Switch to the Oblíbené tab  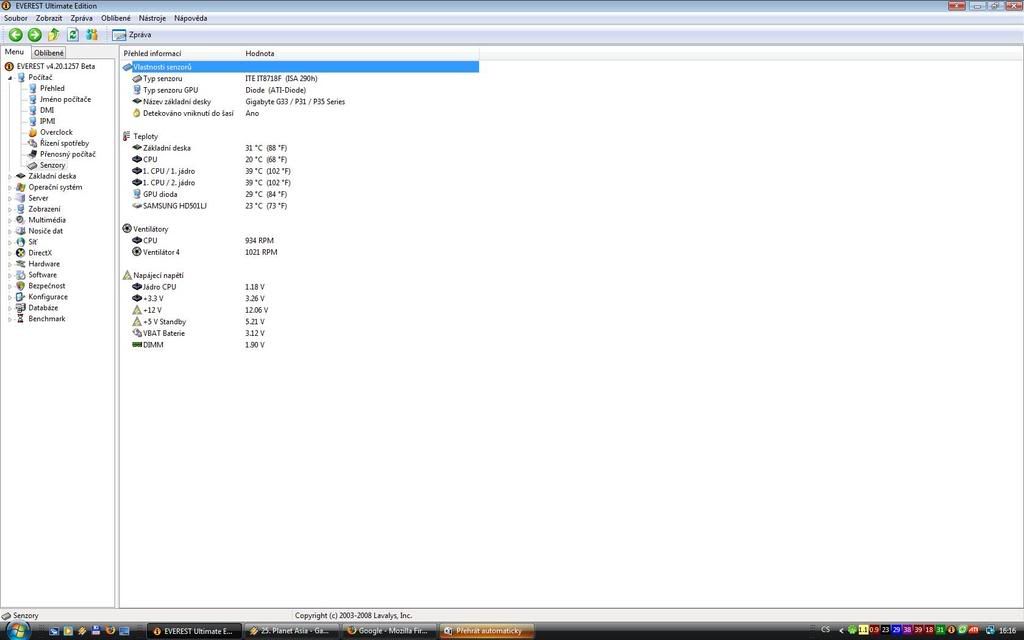tap(48, 53)
